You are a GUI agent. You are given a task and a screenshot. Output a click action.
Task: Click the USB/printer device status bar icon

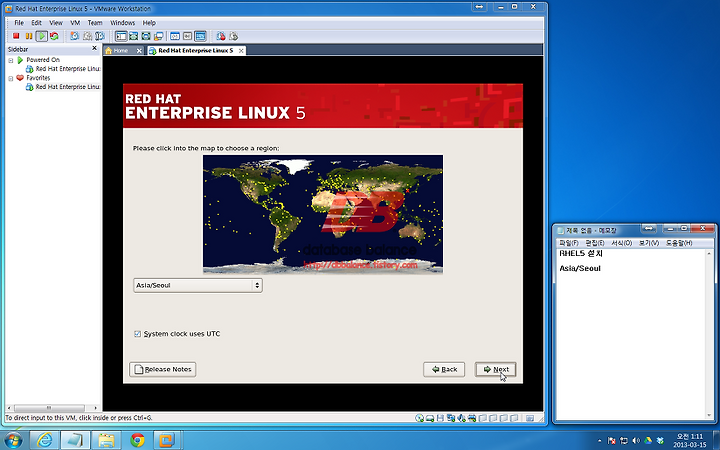point(472,418)
